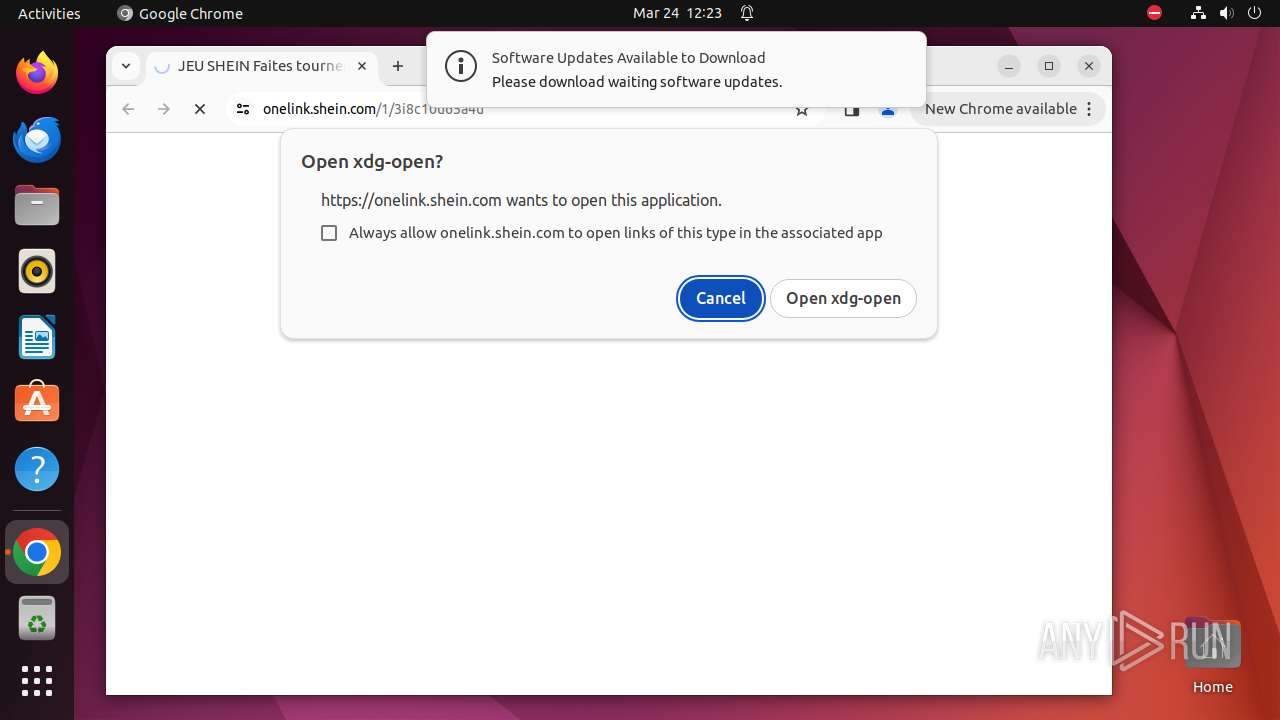Click the Open xdg-open button
1280x720 pixels.
coord(843,298)
